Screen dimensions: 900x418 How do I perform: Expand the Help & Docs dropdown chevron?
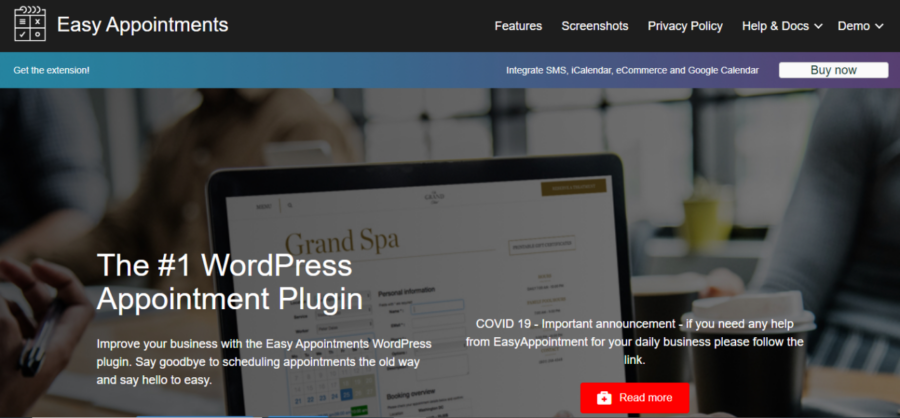[818, 26]
